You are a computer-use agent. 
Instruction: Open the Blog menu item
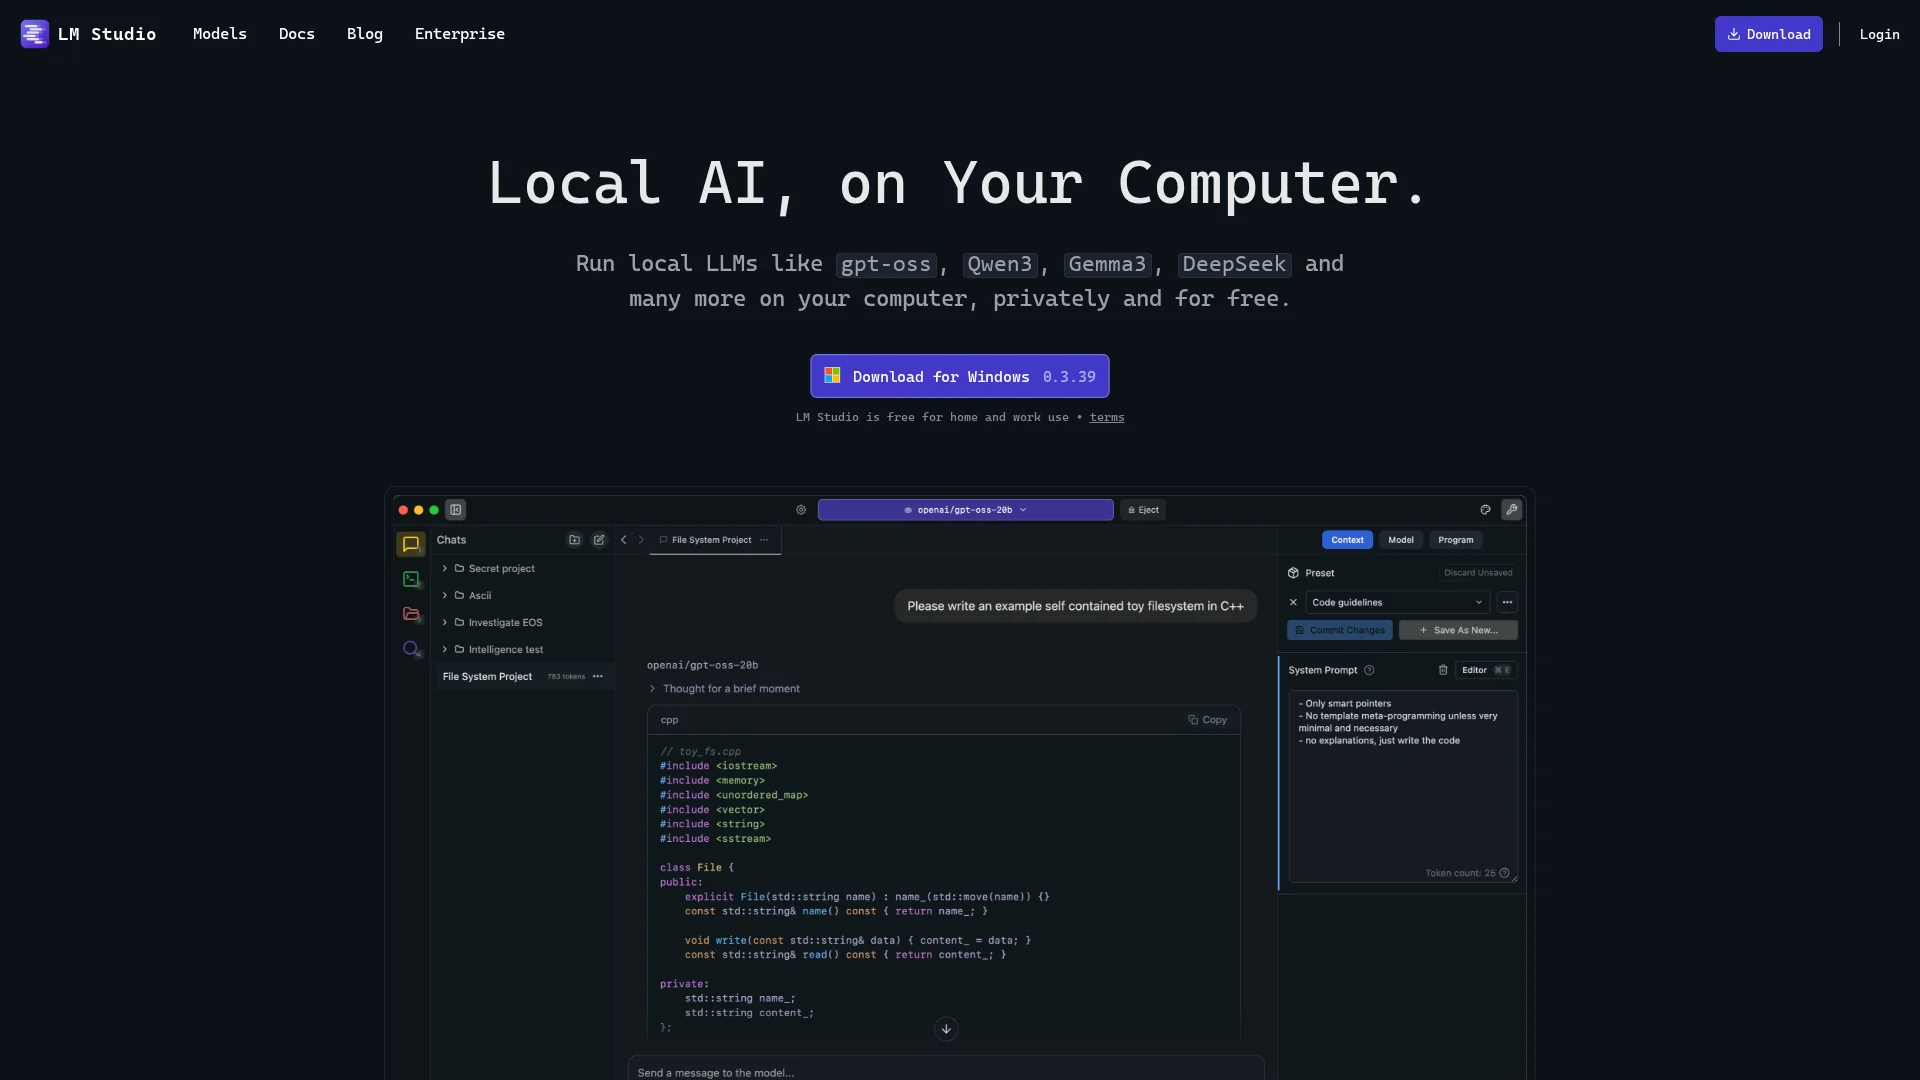click(365, 34)
